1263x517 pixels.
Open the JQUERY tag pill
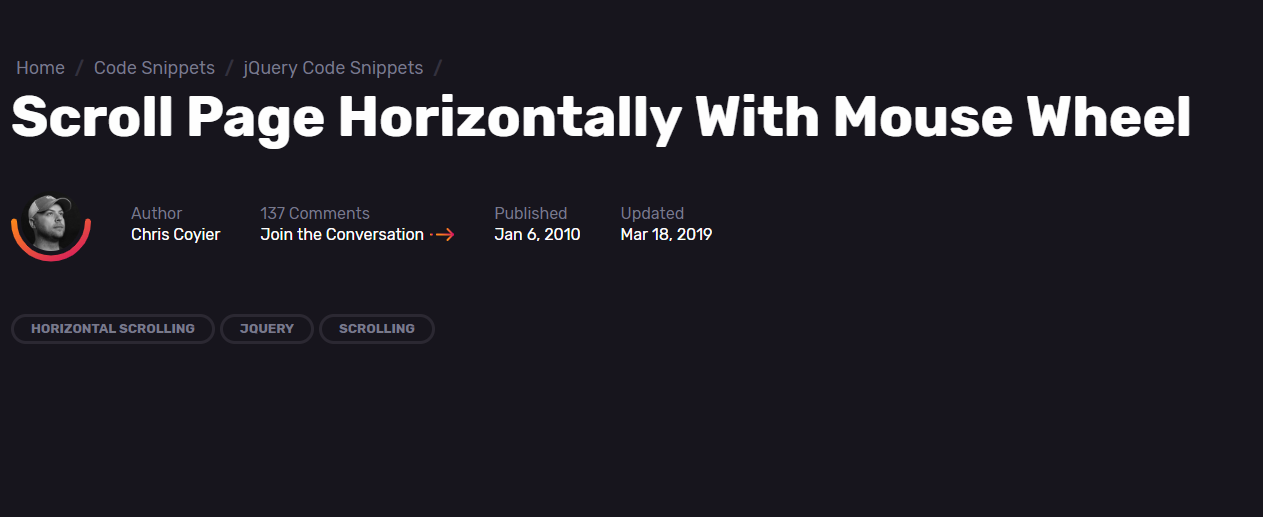point(267,329)
